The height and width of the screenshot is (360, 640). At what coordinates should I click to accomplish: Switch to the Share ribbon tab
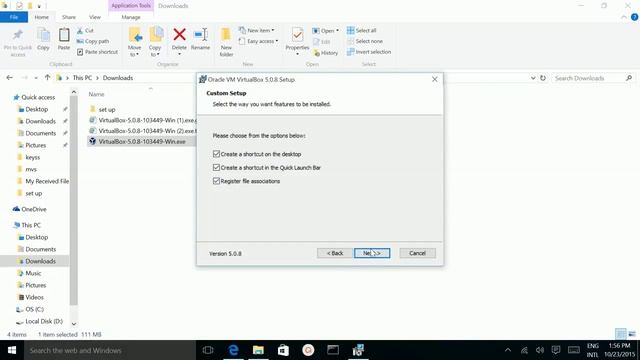point(69,17)
